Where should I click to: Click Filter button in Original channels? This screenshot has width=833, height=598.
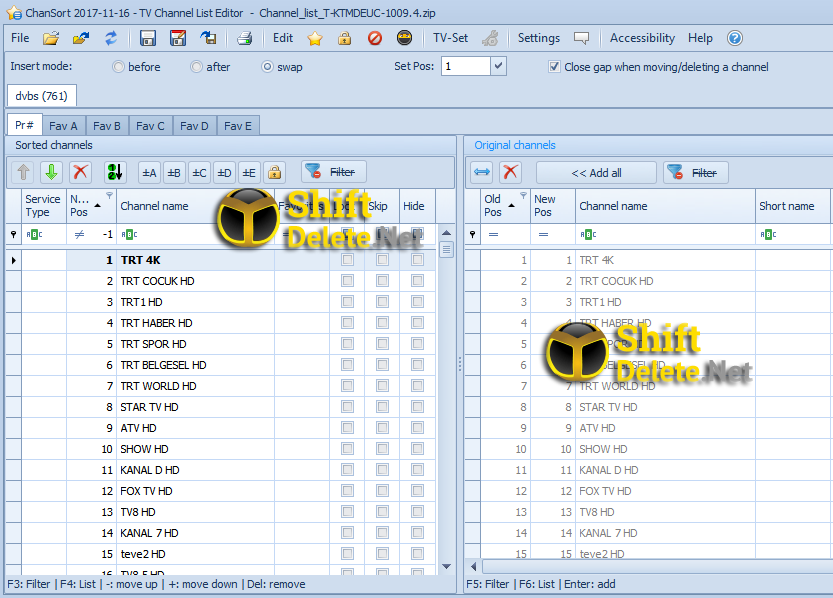(x=696, y=173)
